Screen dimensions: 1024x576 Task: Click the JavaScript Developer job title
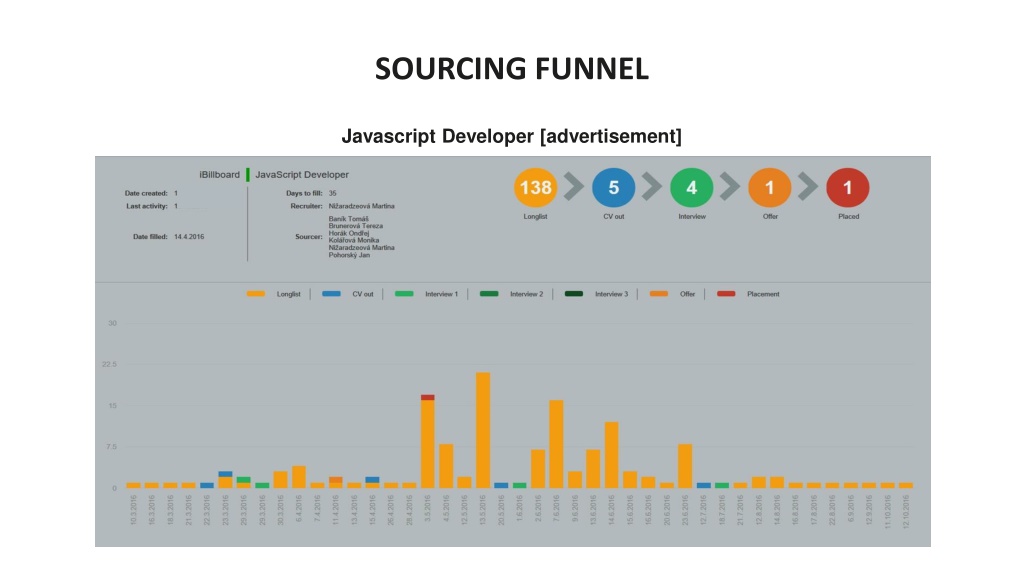[x=302, y=174]
